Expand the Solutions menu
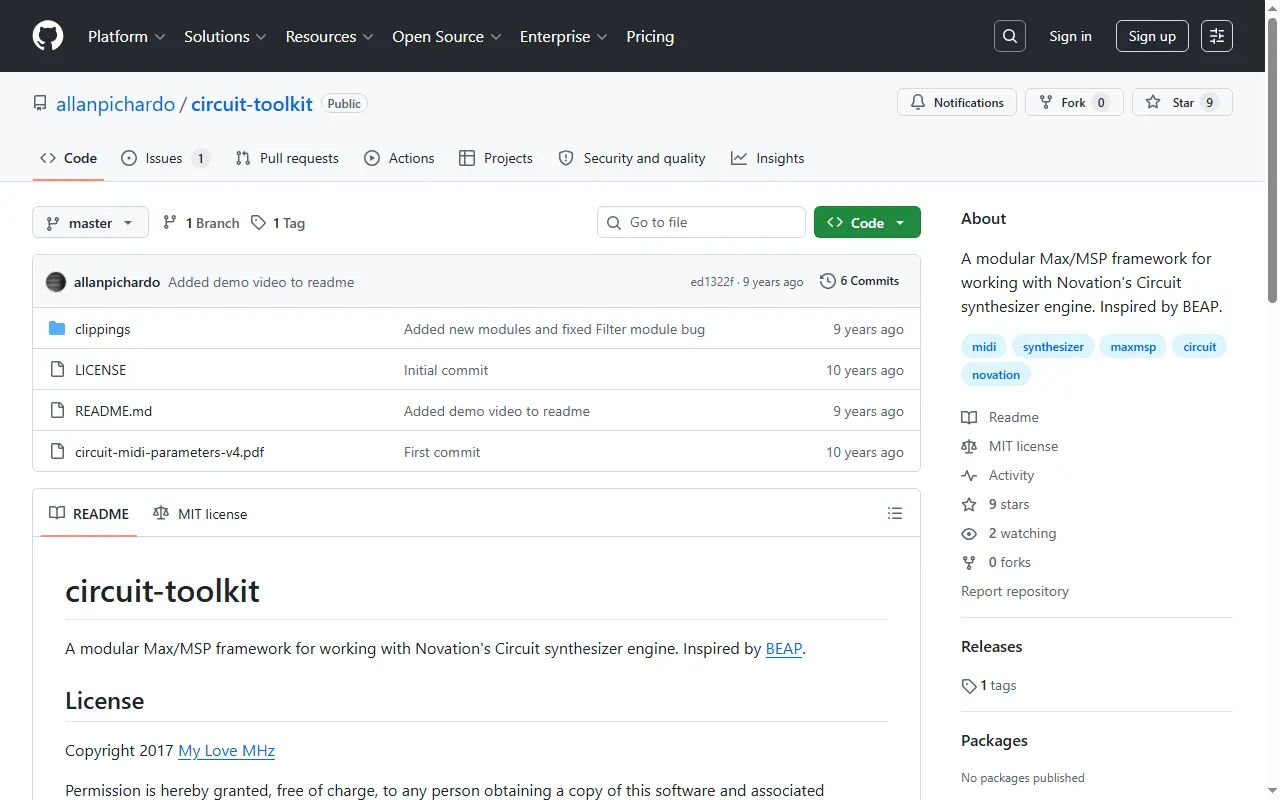The height and width of the screenshot is (800, 1280). click(x=225, y=36)
